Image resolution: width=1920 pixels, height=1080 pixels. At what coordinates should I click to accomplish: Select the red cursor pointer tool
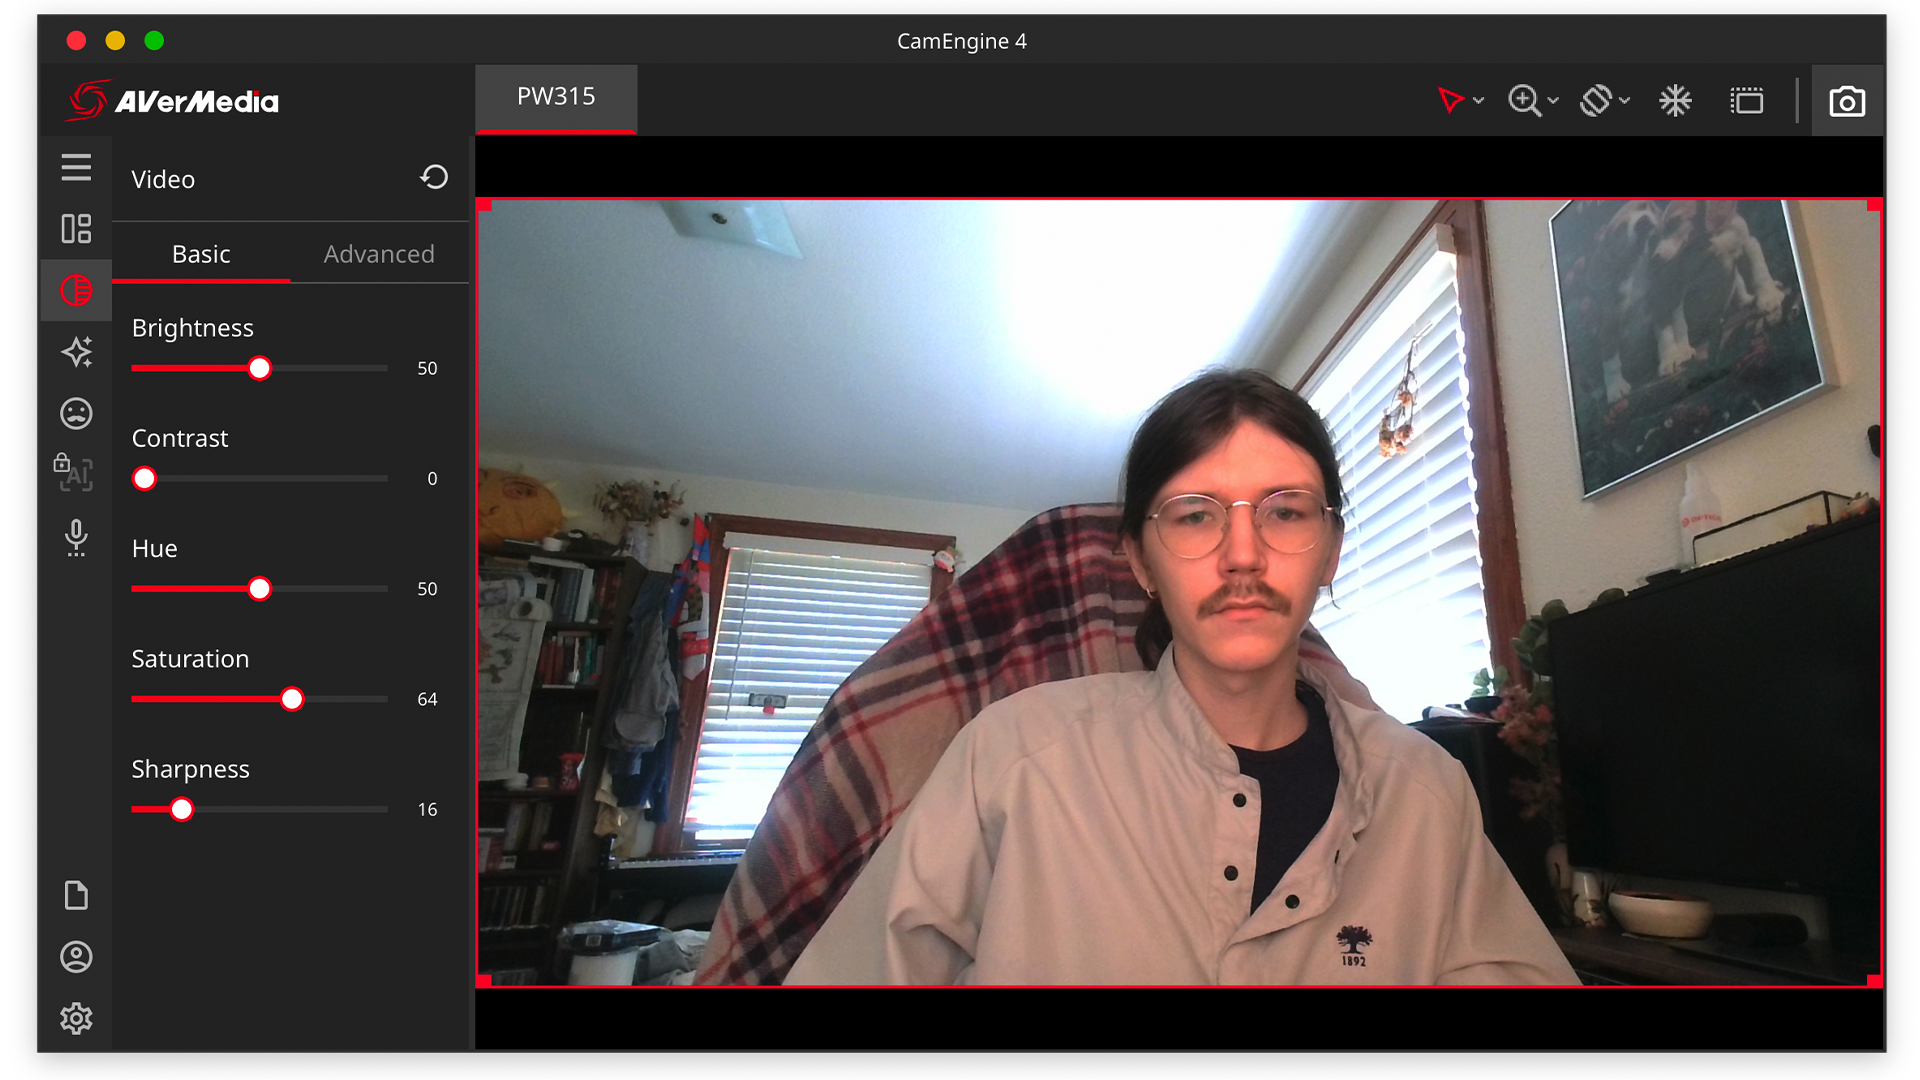pyautogui.click(x=1450, y=100)
